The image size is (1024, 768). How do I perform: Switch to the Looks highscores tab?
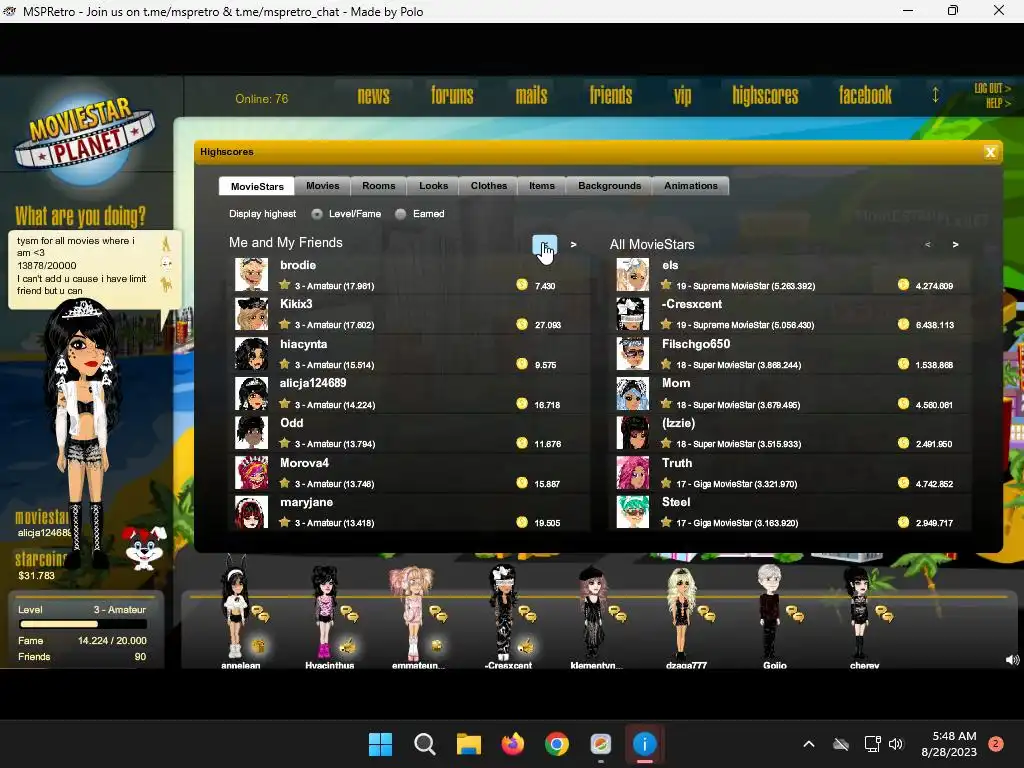433,186
